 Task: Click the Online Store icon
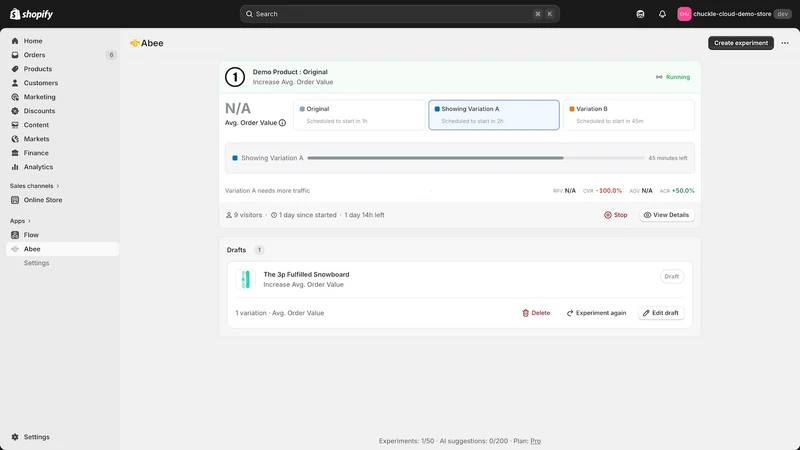click(x=15, y=200)
